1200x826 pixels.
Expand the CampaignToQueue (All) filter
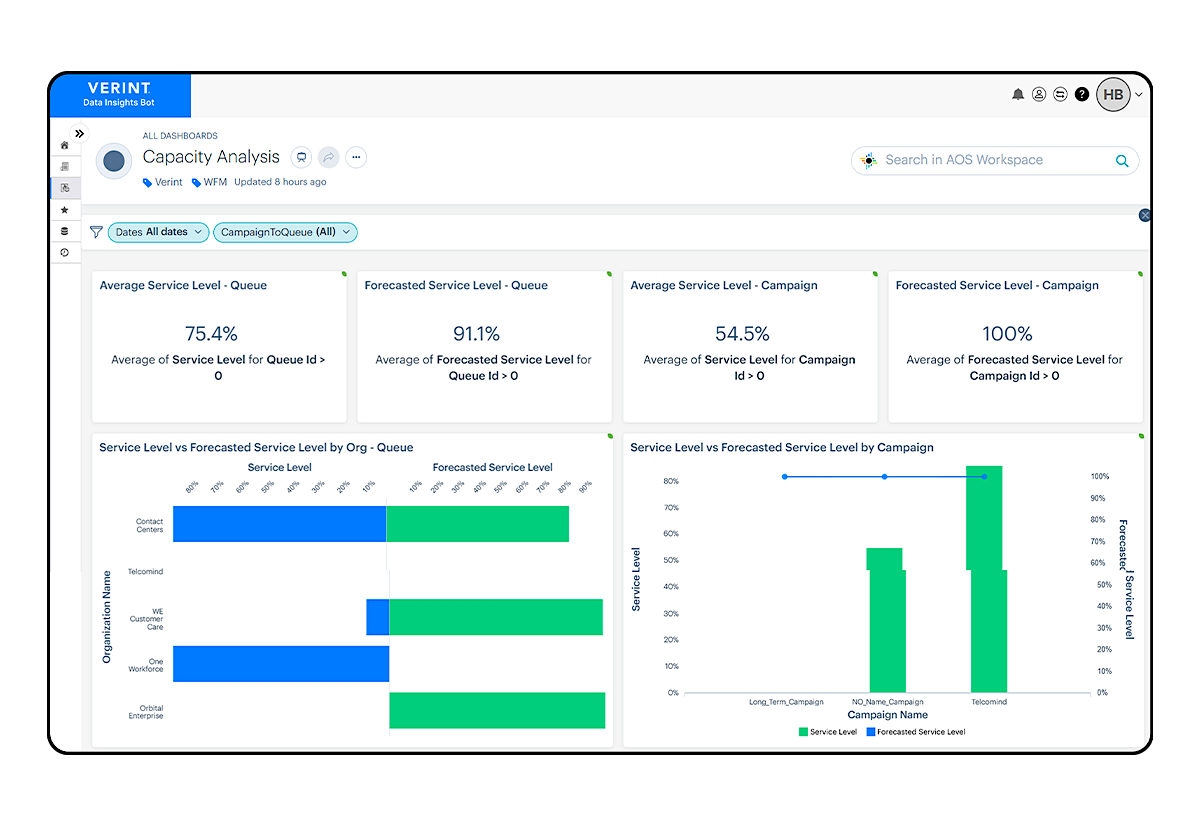tap(285, 231)
